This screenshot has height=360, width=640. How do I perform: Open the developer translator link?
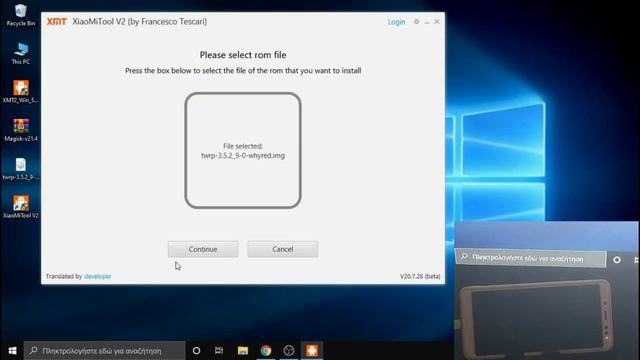point(98,276)
